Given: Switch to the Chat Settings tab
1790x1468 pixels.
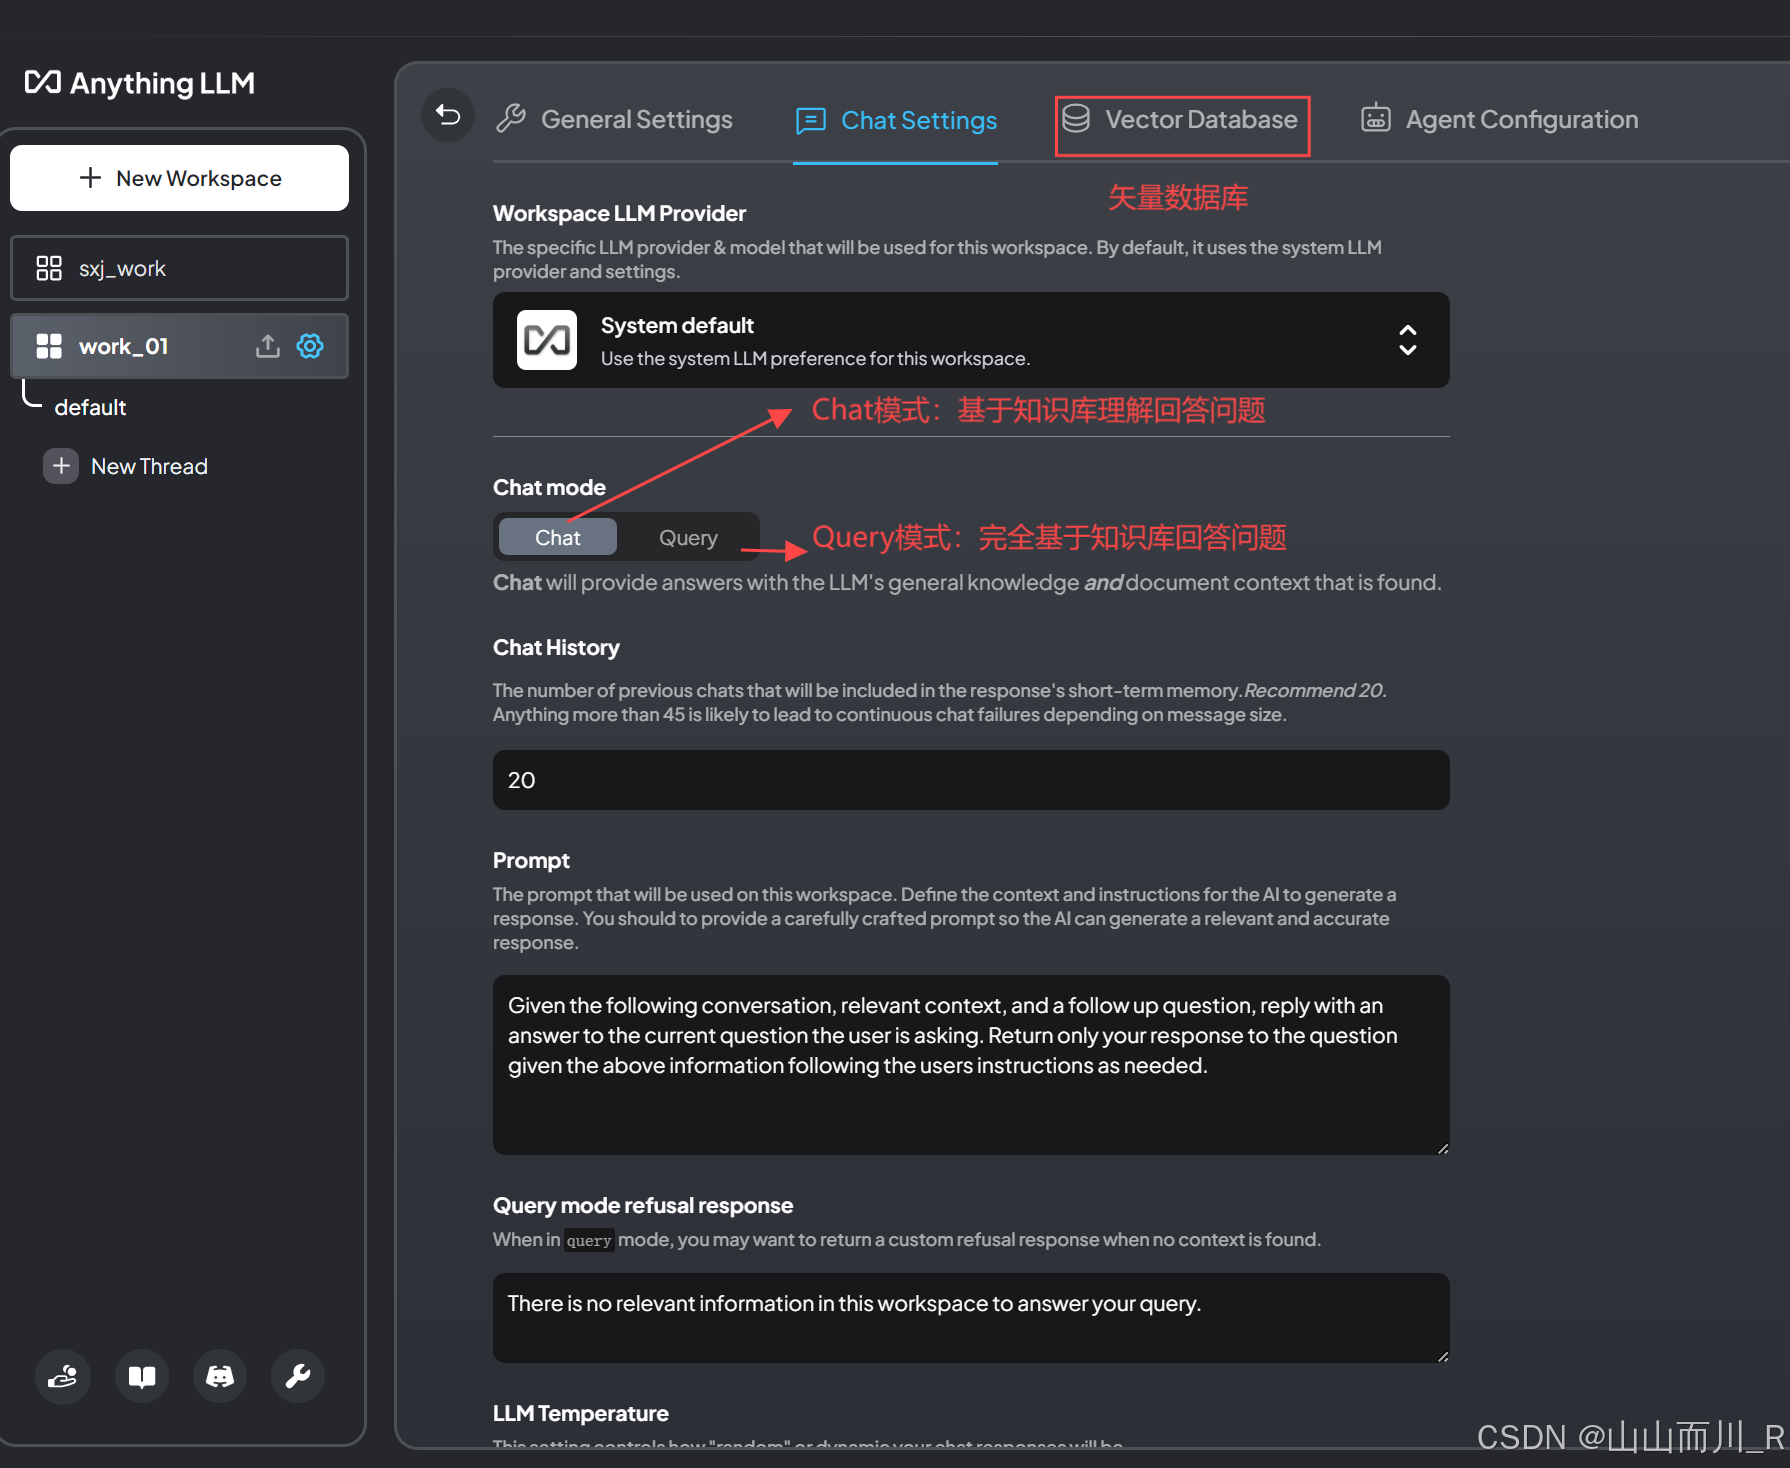Looking at the screenshot, I should (896, 121).
